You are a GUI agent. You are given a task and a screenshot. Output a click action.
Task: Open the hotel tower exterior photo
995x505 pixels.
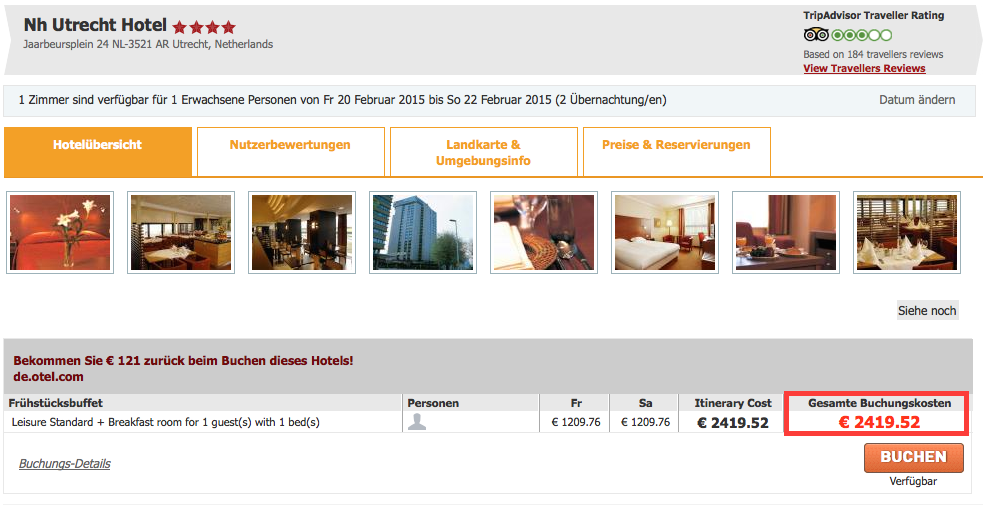(x=423, y=232)
